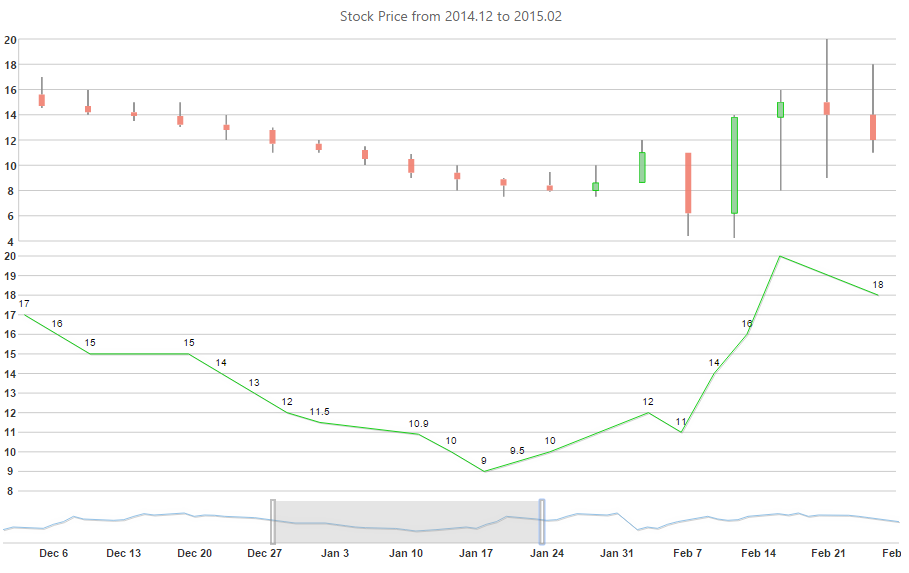Select the tall green candlestick spanning 6 to 14

tap(735, 165)
